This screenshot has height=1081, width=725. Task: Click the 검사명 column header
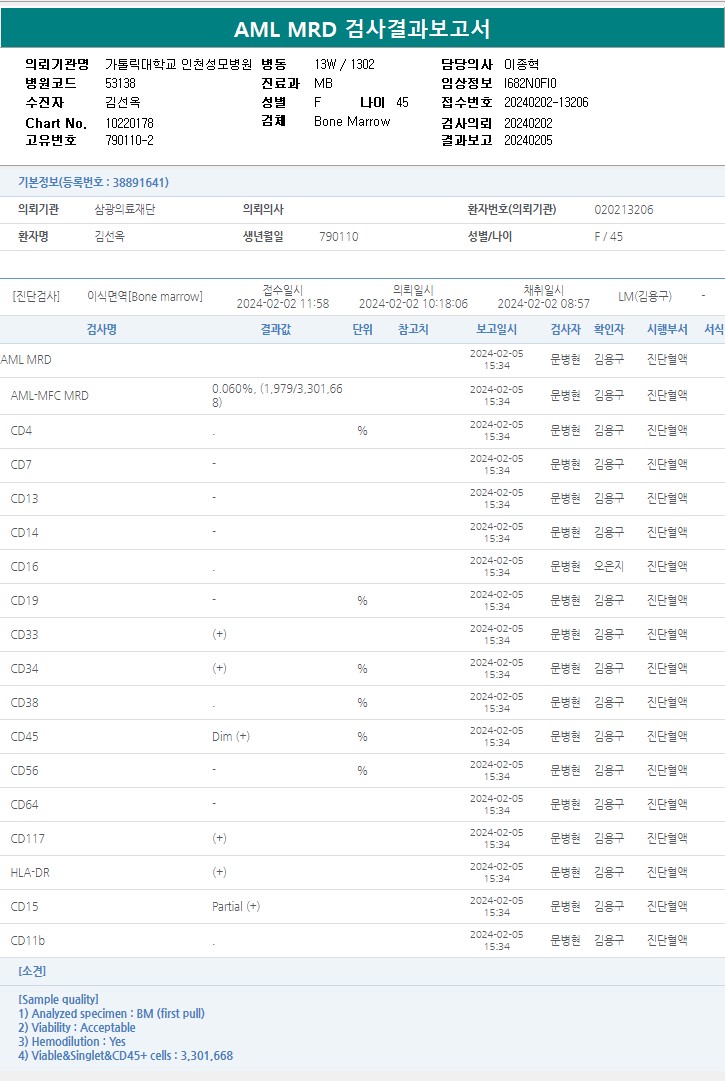(101, 329)
